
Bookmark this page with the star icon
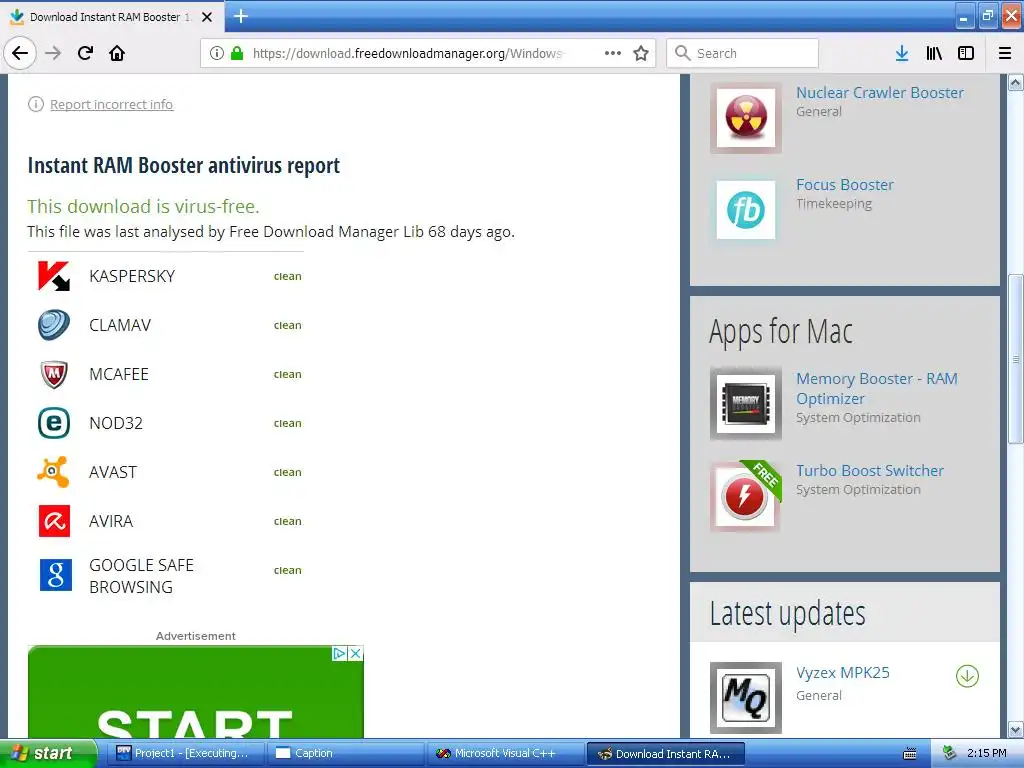point(641,53)
